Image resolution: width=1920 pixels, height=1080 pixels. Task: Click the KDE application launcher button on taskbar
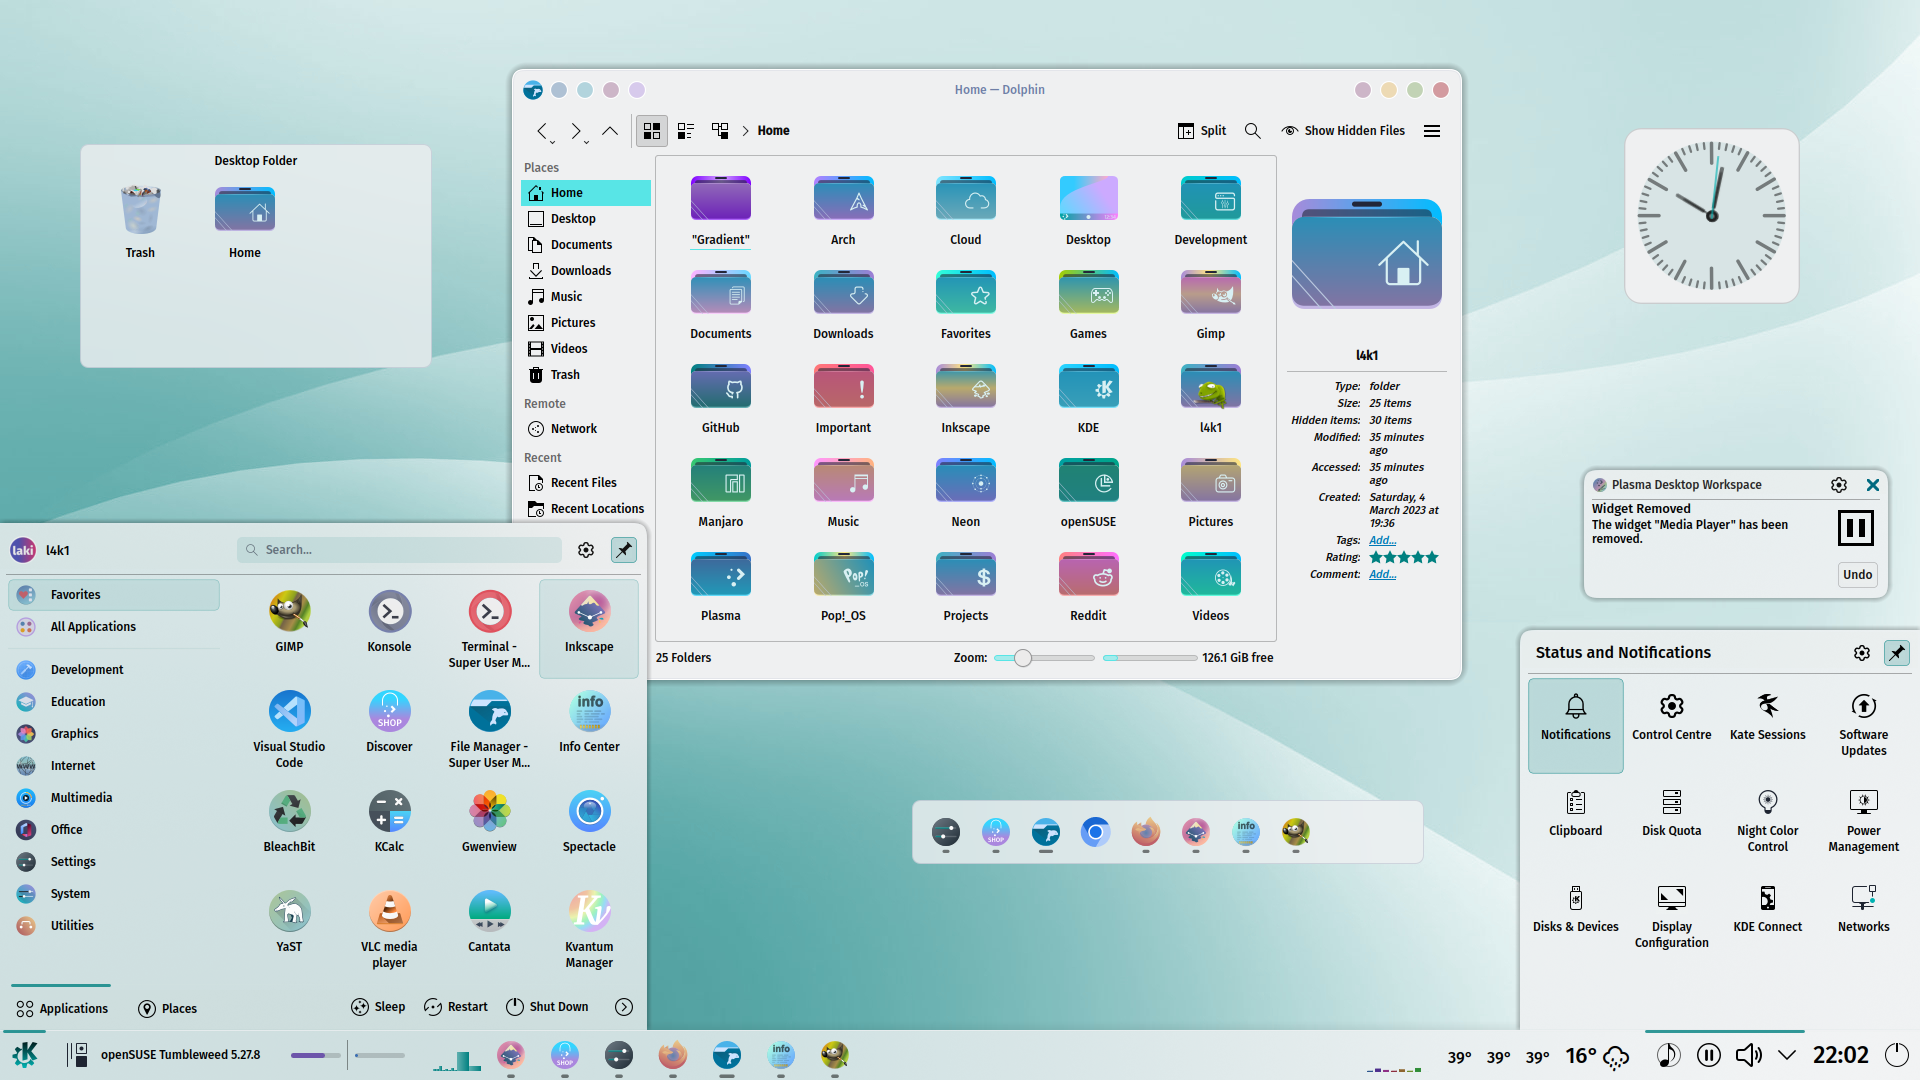pyautogui.click(x=25, y=1054)
